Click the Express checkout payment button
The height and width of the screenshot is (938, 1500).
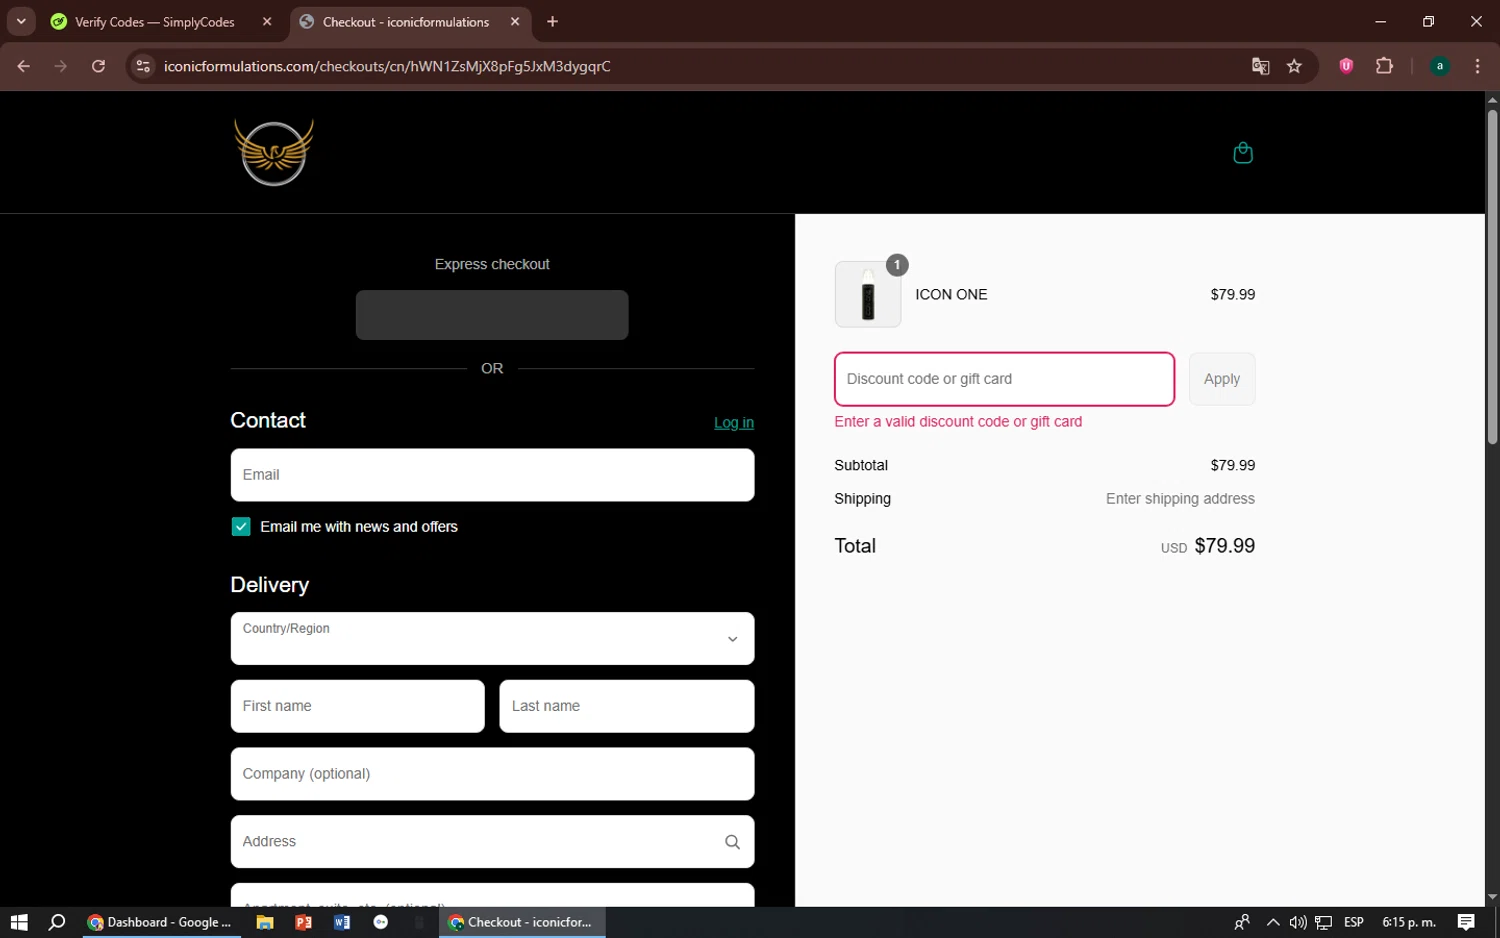point(492,315)
